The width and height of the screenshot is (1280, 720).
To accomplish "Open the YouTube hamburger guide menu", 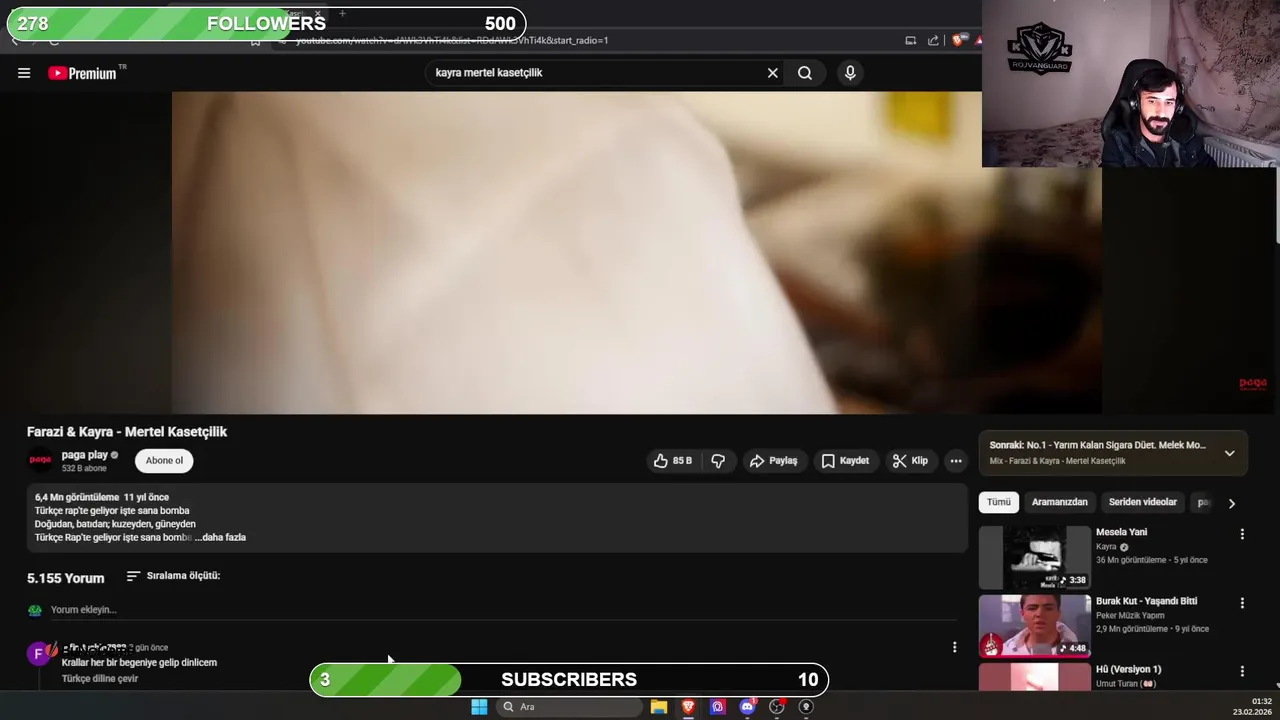I will point(24,73).
